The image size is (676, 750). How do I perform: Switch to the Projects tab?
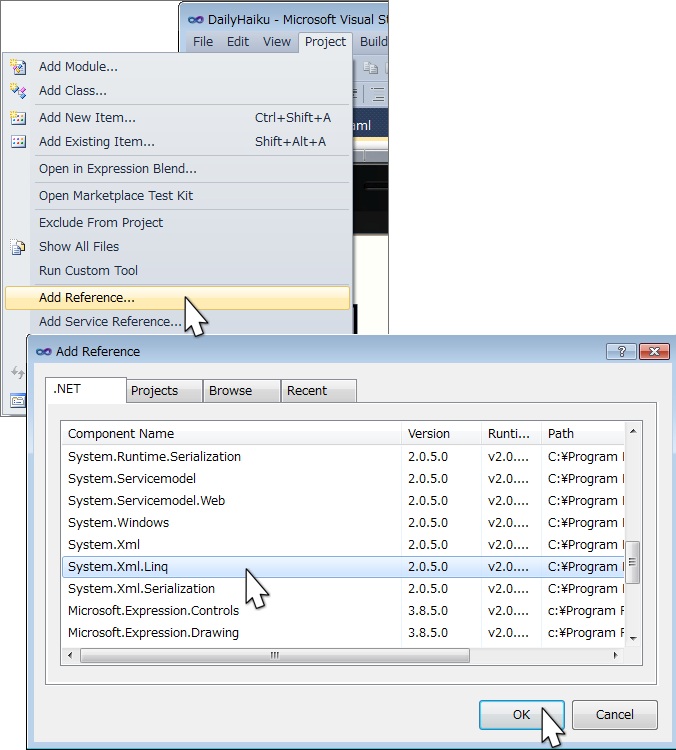click(x=164, y=391)
